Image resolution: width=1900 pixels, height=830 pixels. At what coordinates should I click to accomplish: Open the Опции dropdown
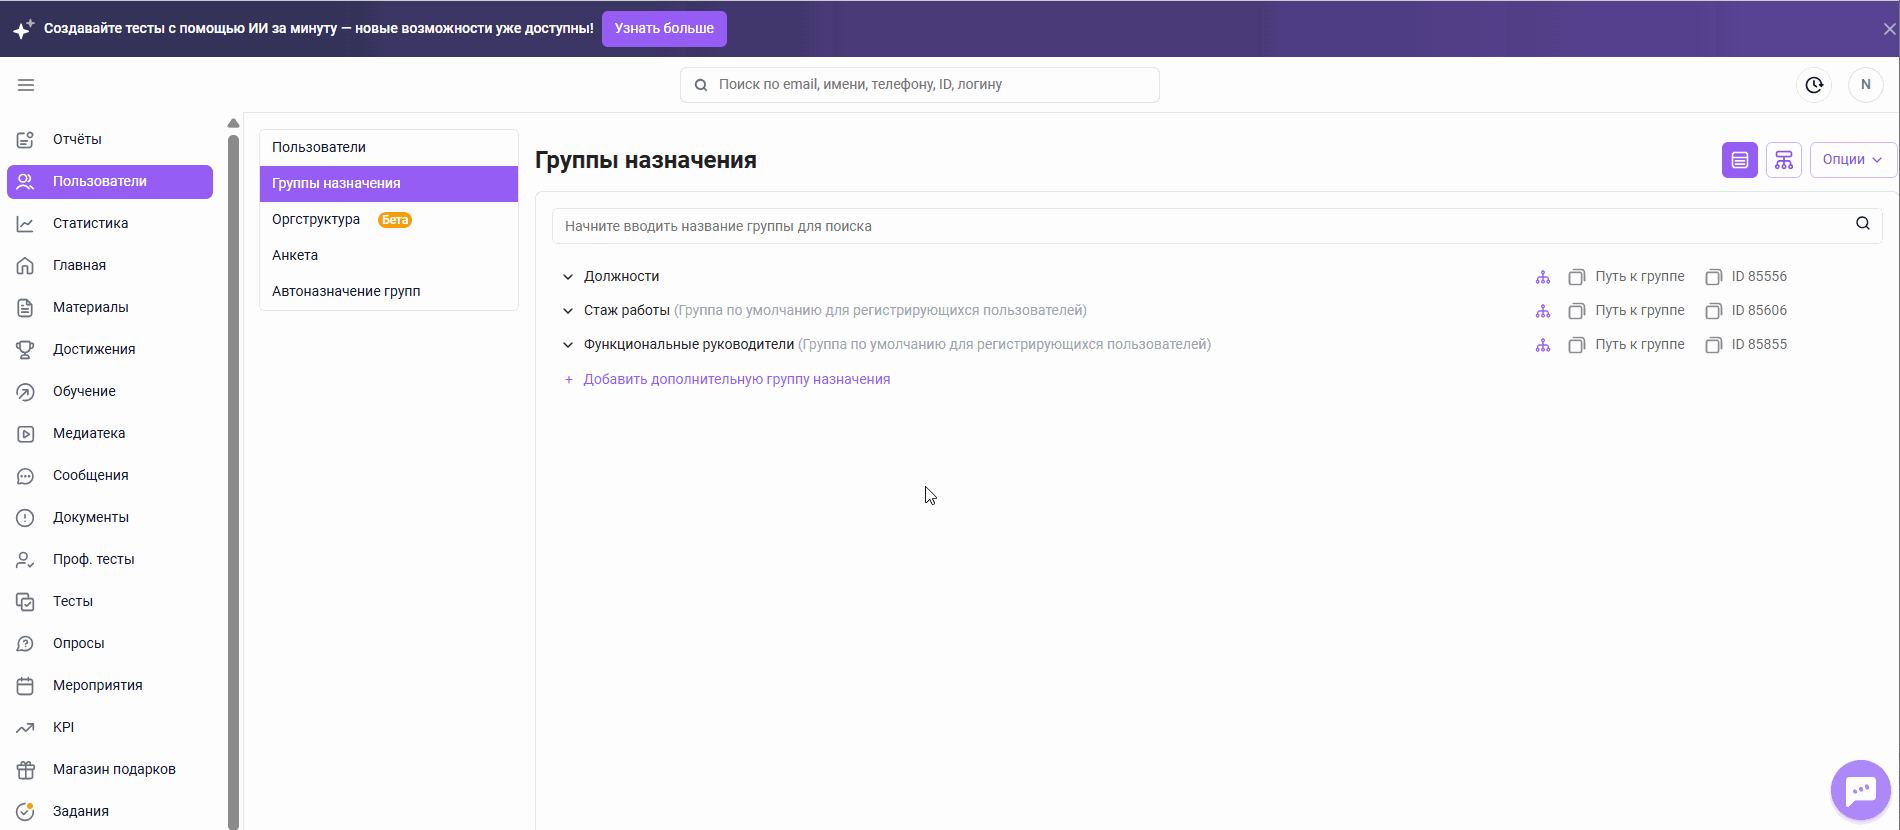coord(1853,160)
